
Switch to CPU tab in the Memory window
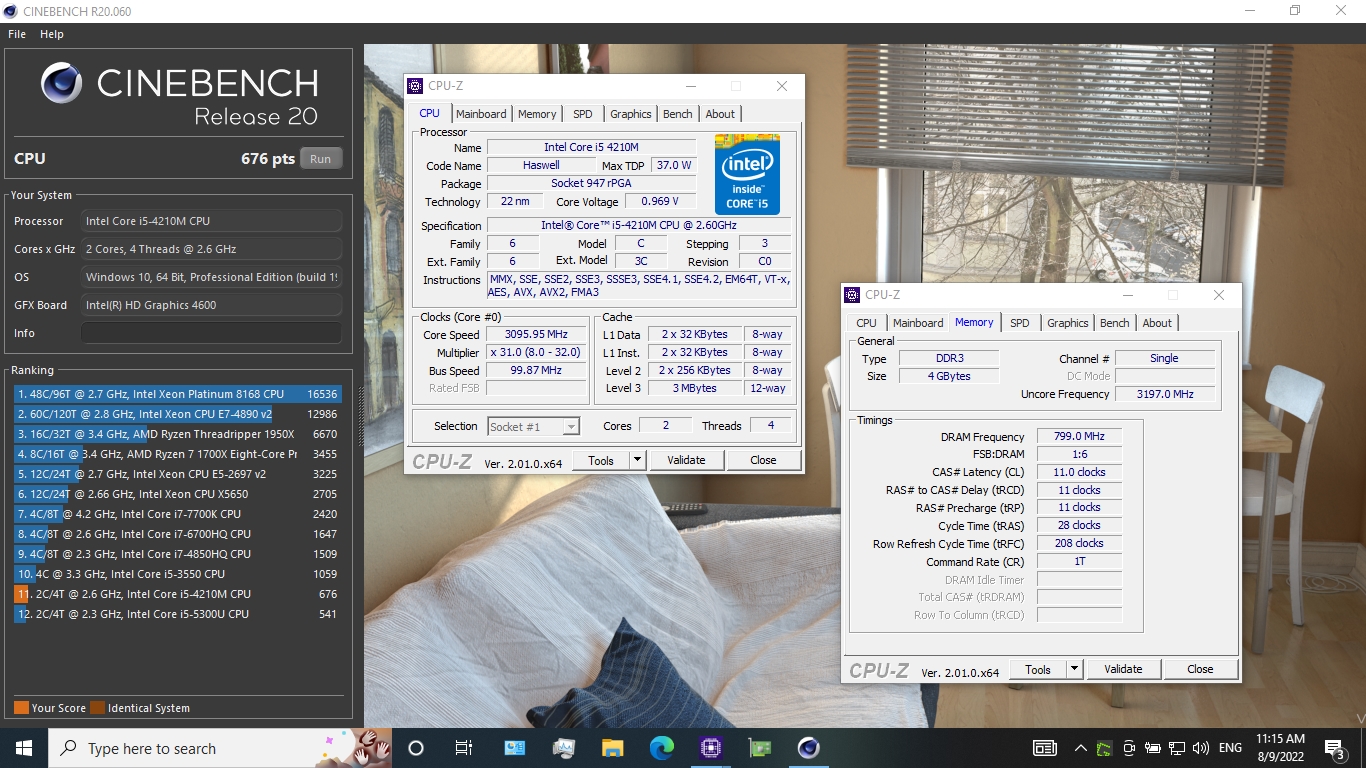(x=866, y=323)
